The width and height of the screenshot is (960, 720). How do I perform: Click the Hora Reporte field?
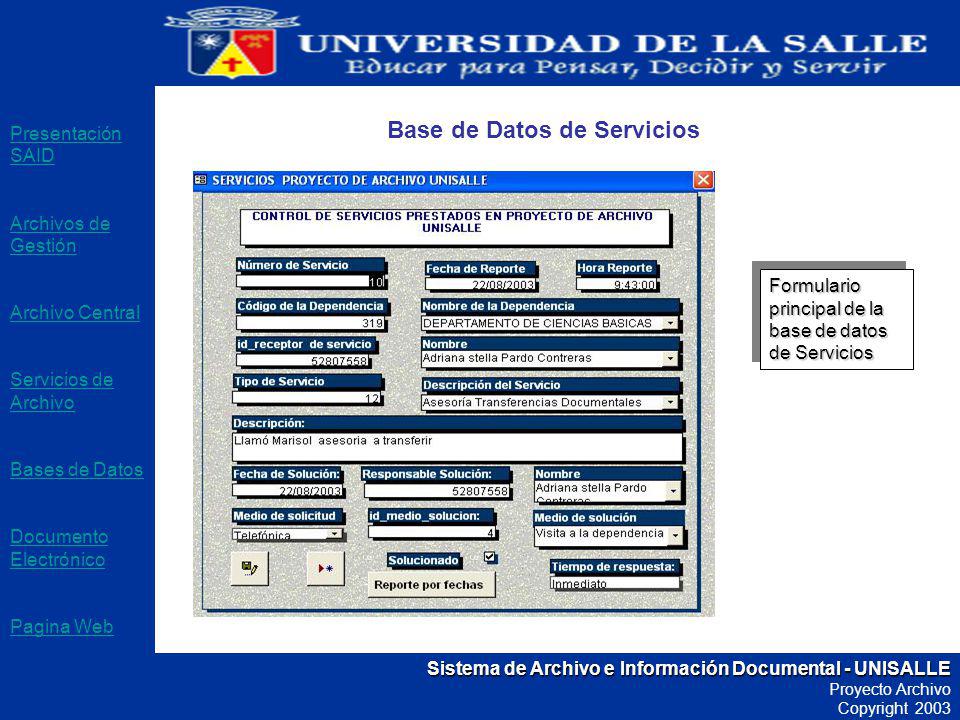(617, 284)
